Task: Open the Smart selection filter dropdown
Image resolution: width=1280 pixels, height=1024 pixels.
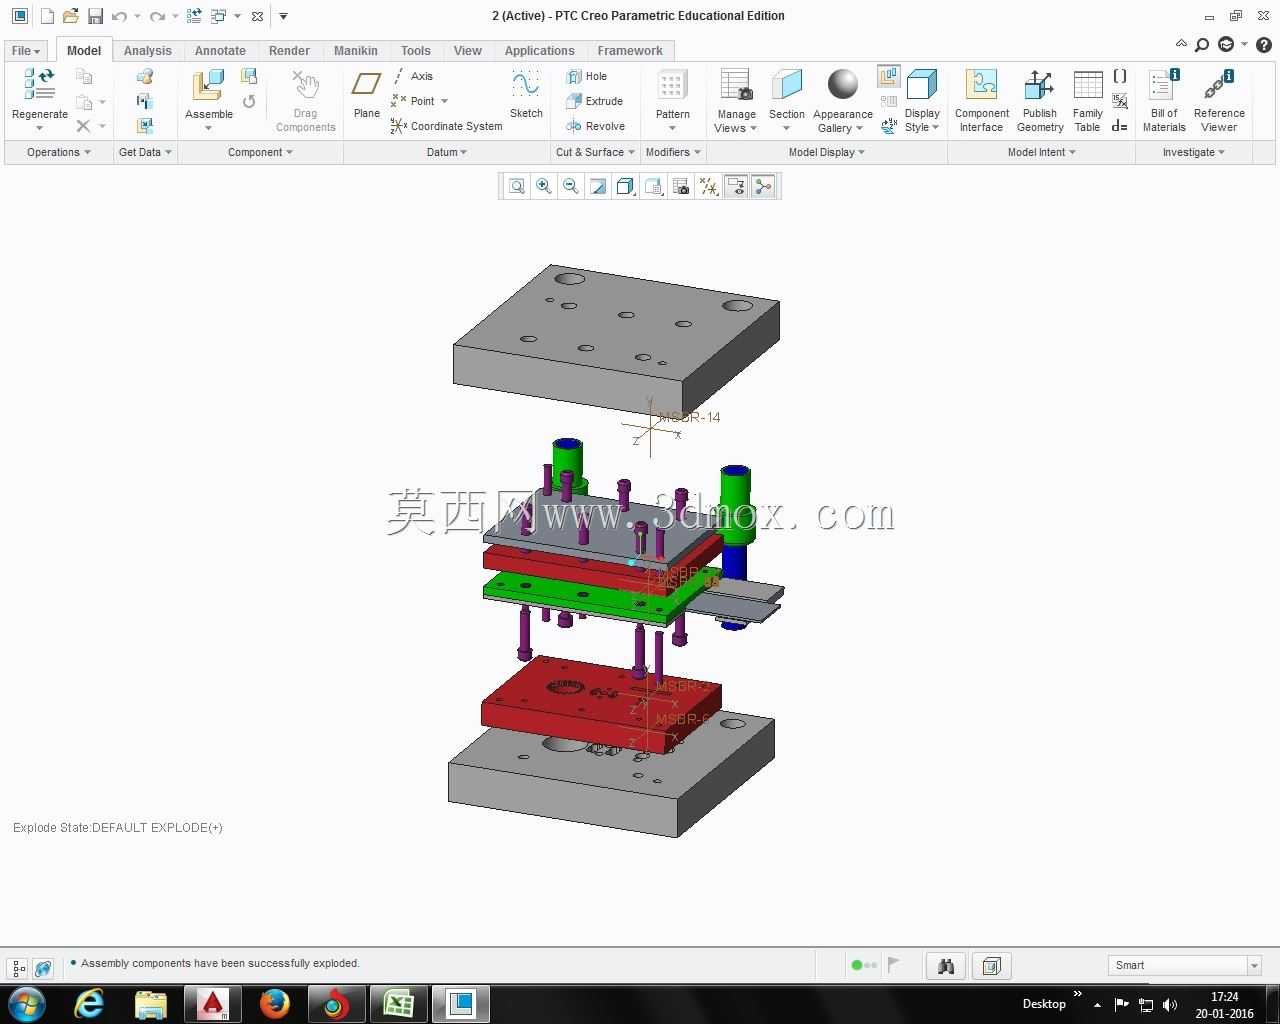Action: [x=1254, y=966]
